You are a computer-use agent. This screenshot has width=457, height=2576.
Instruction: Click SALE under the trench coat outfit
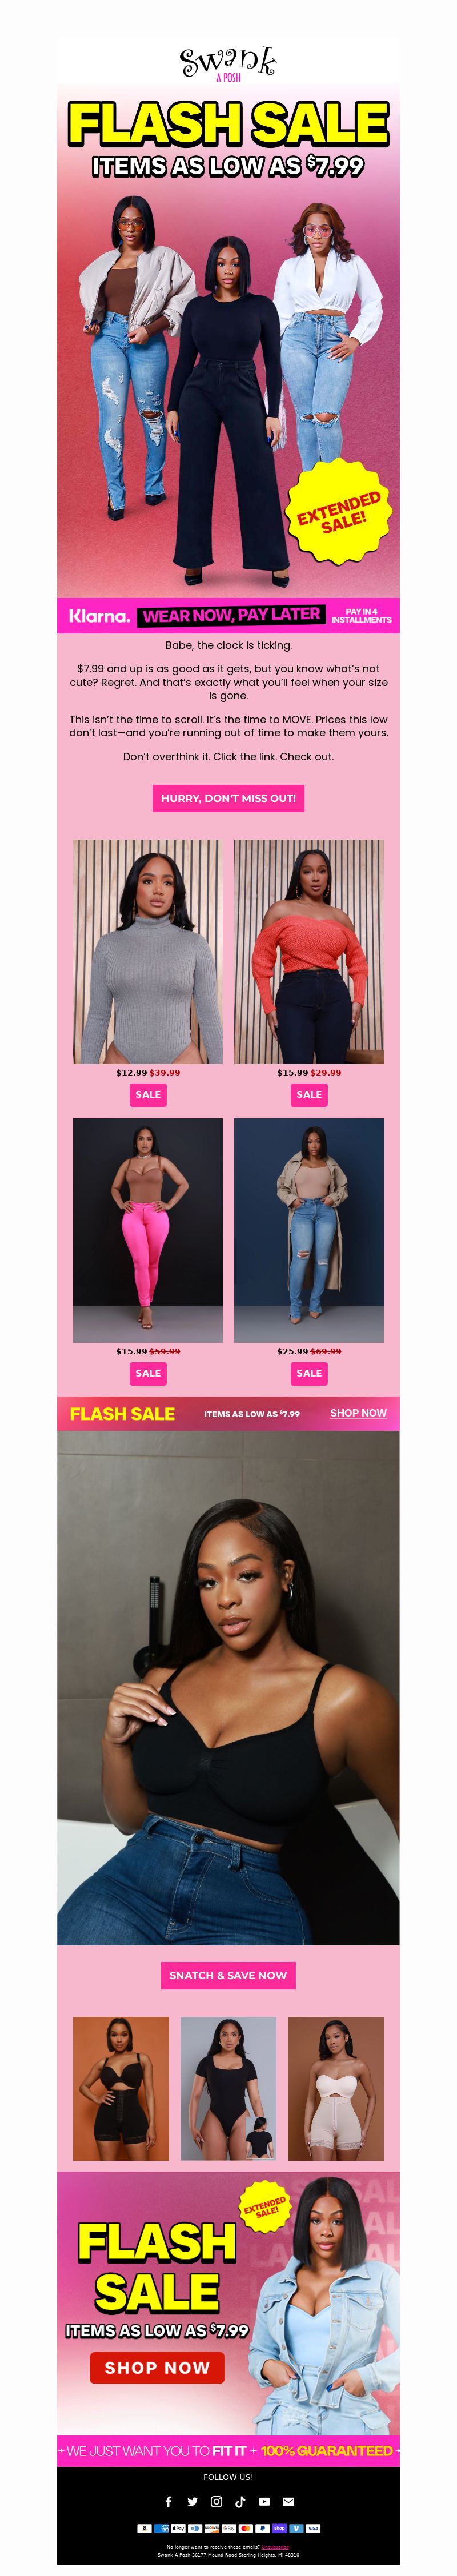[x=309, y=1373]
